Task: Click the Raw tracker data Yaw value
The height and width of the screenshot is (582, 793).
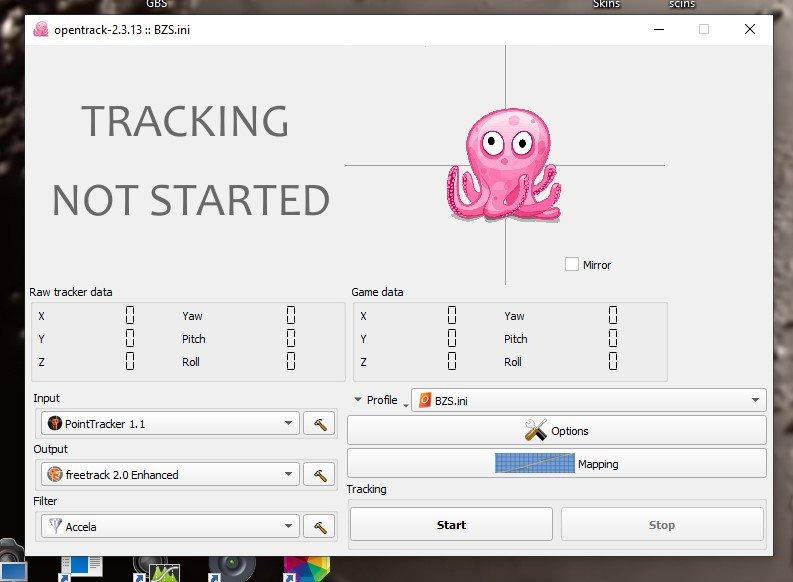Action: click(291, 315)
